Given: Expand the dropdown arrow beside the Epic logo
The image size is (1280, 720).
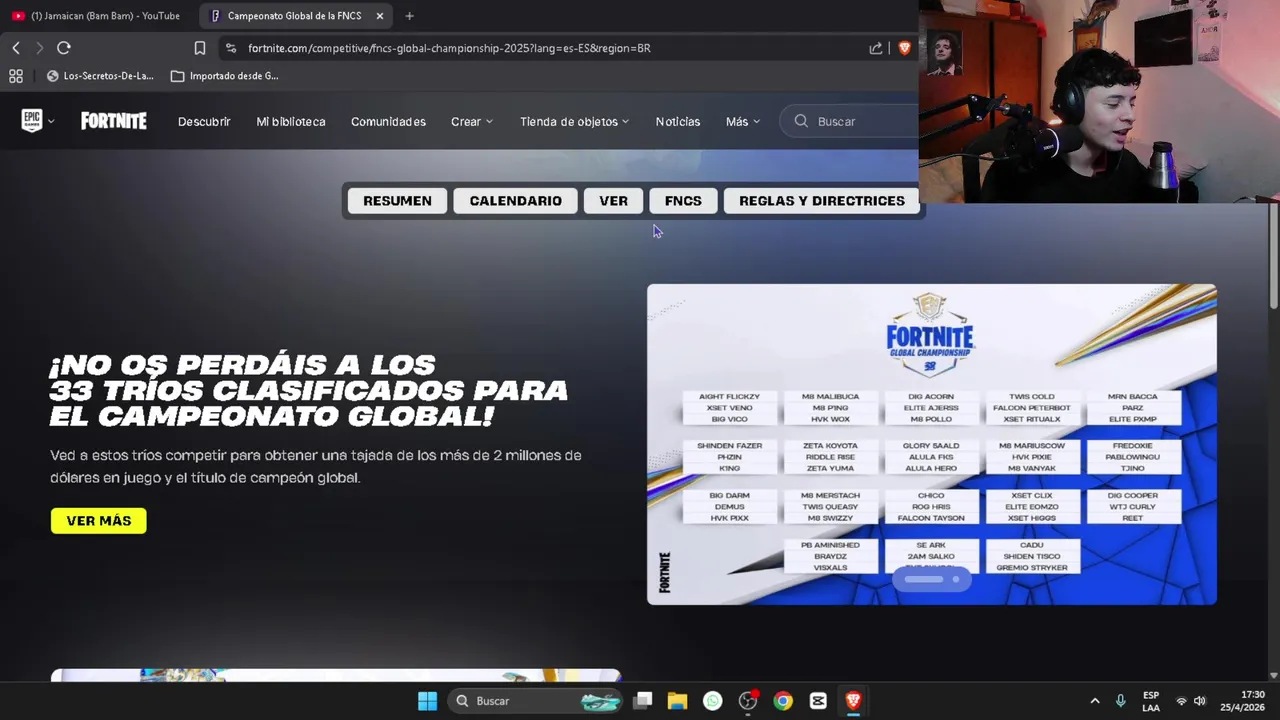Looking at the screenshot, I should (x=51, y=122).
